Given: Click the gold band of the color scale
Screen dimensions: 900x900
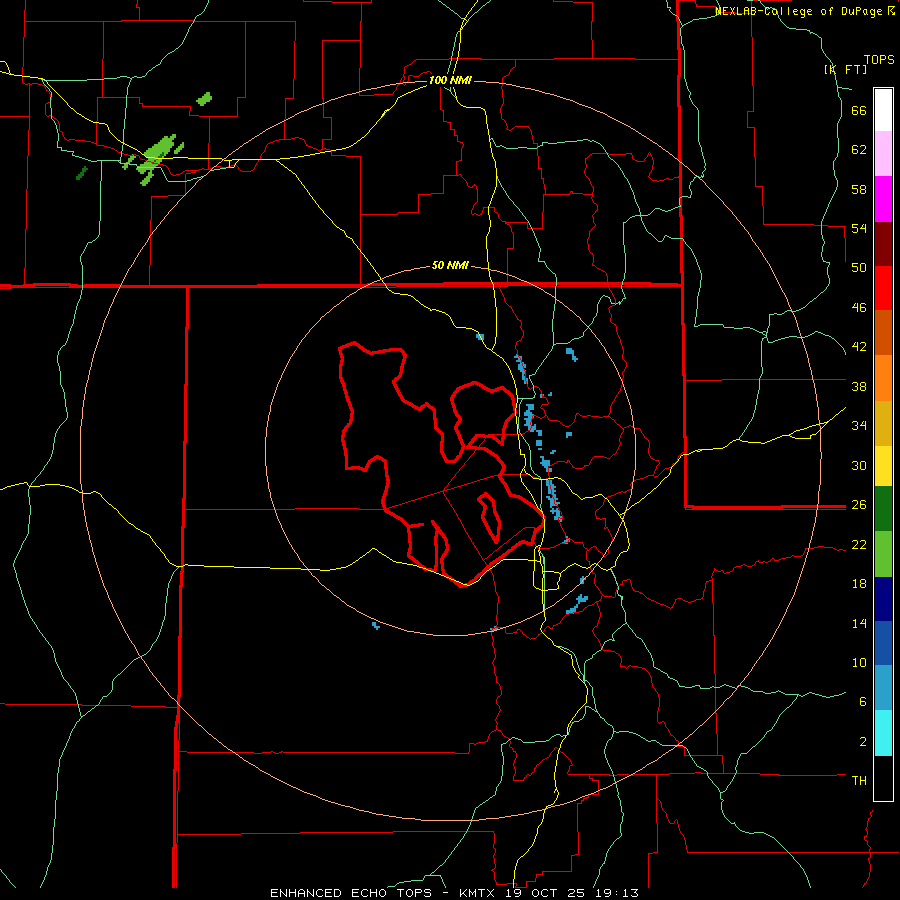Looking at the screenshot, I should tap(883, 423).
